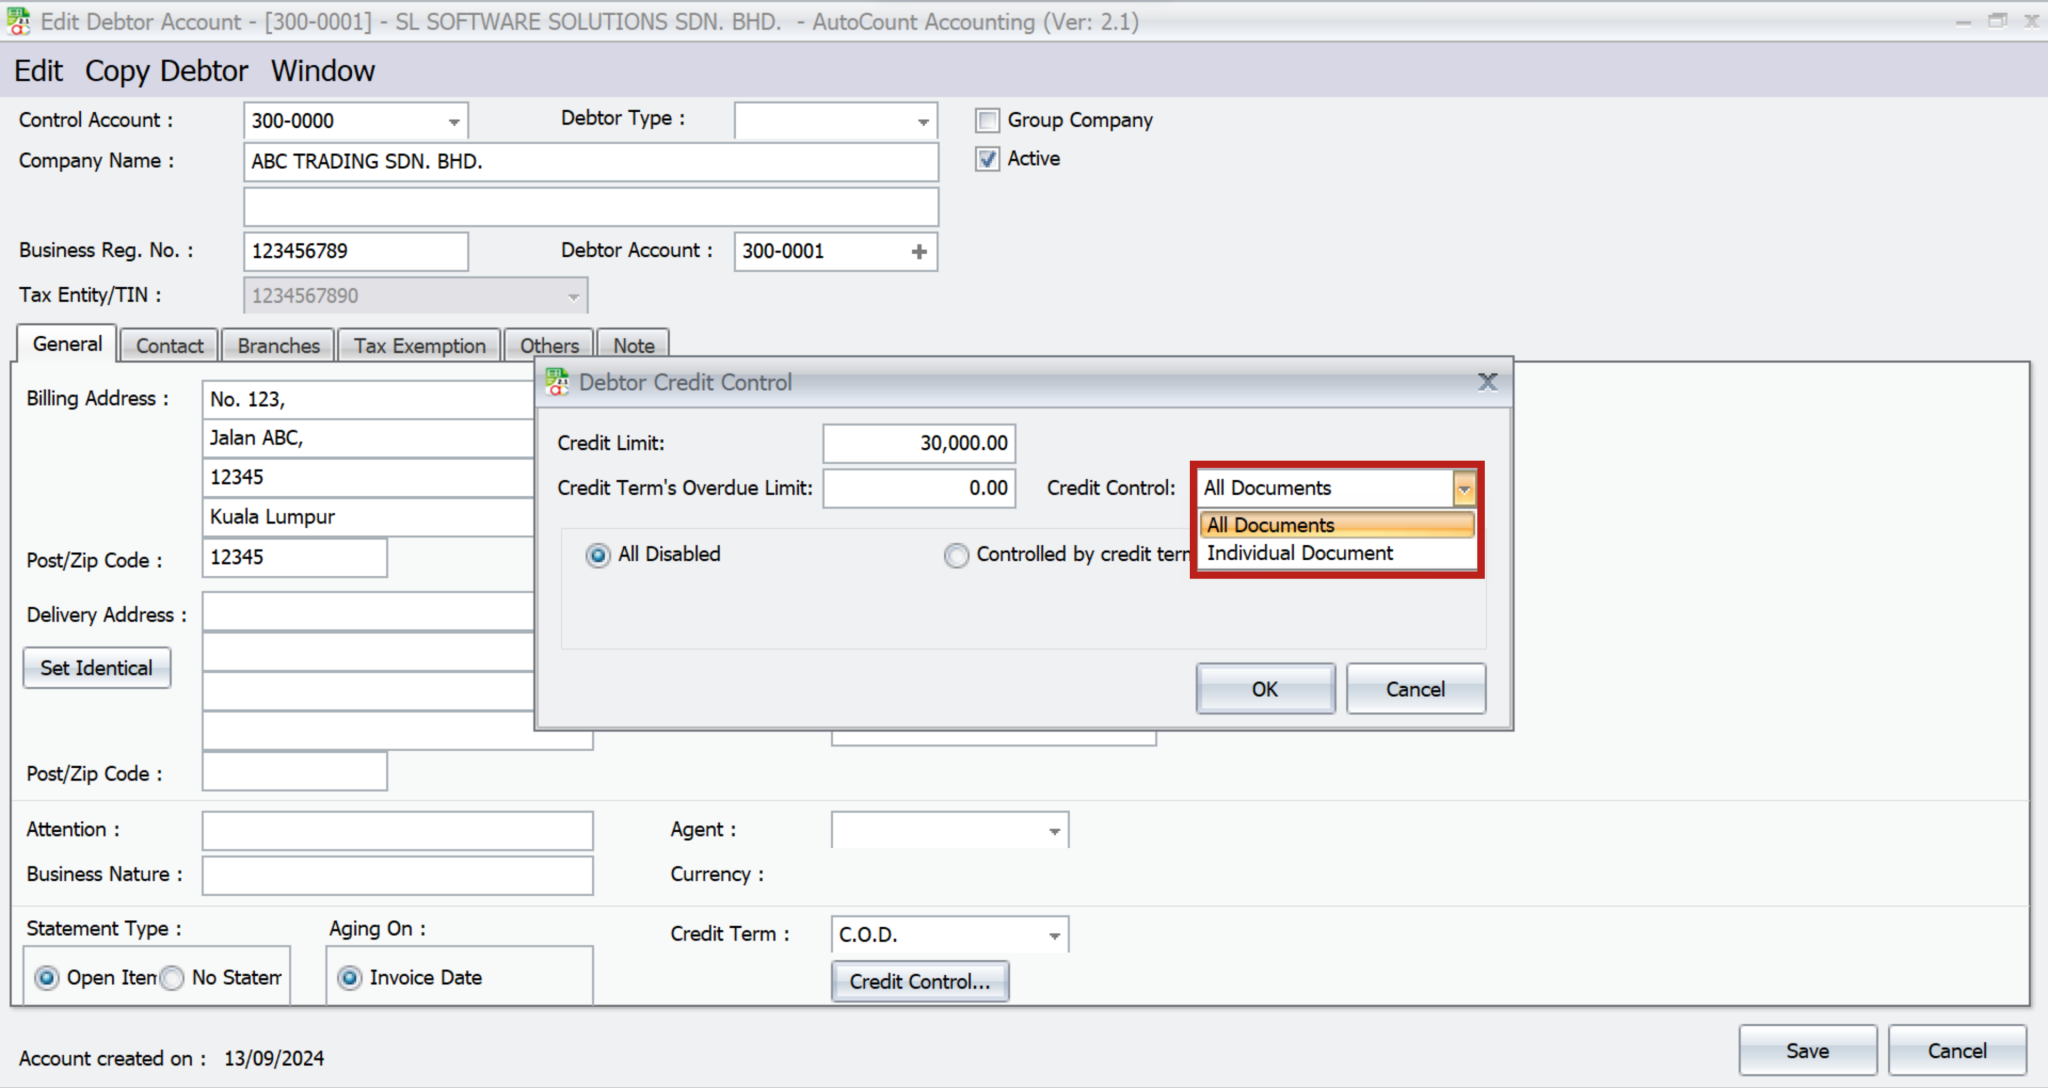Choose All Documents from the dropdown list
The width and height of the screenshot is (2048, 1088).
pos(1337,525)
